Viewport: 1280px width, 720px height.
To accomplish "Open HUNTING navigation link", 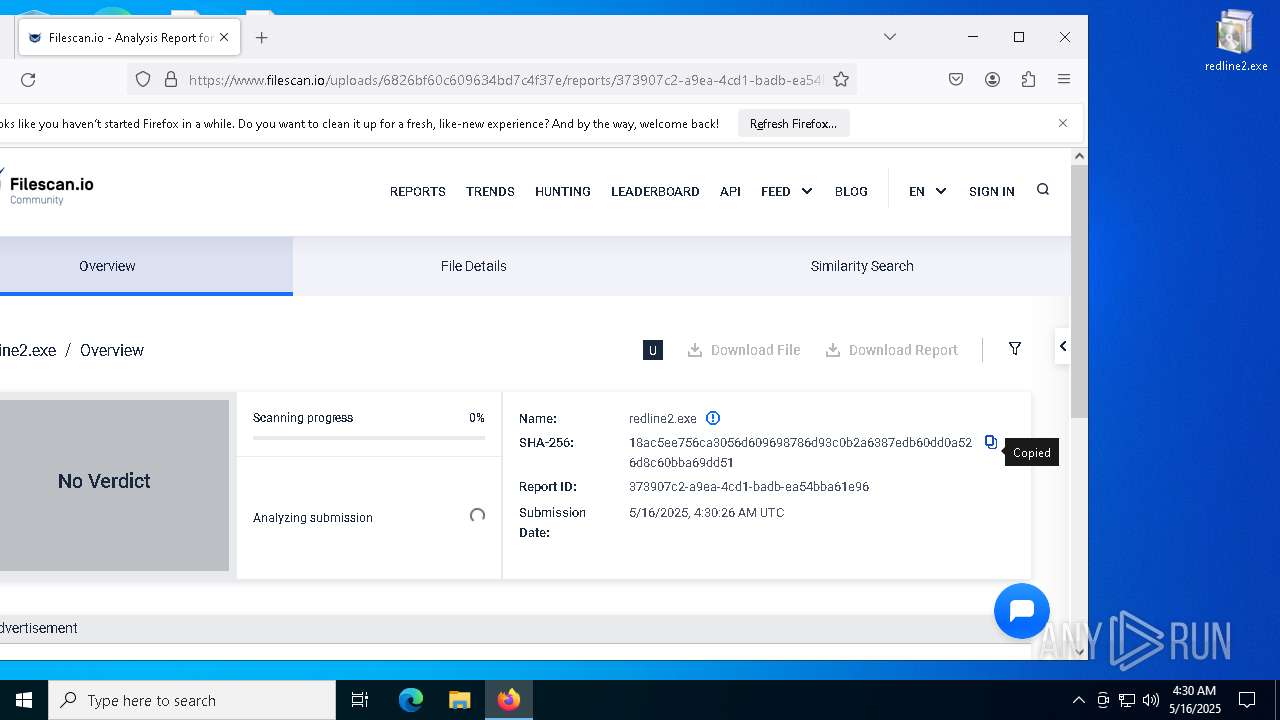I will pyautogui.click(x=563, y=191).
